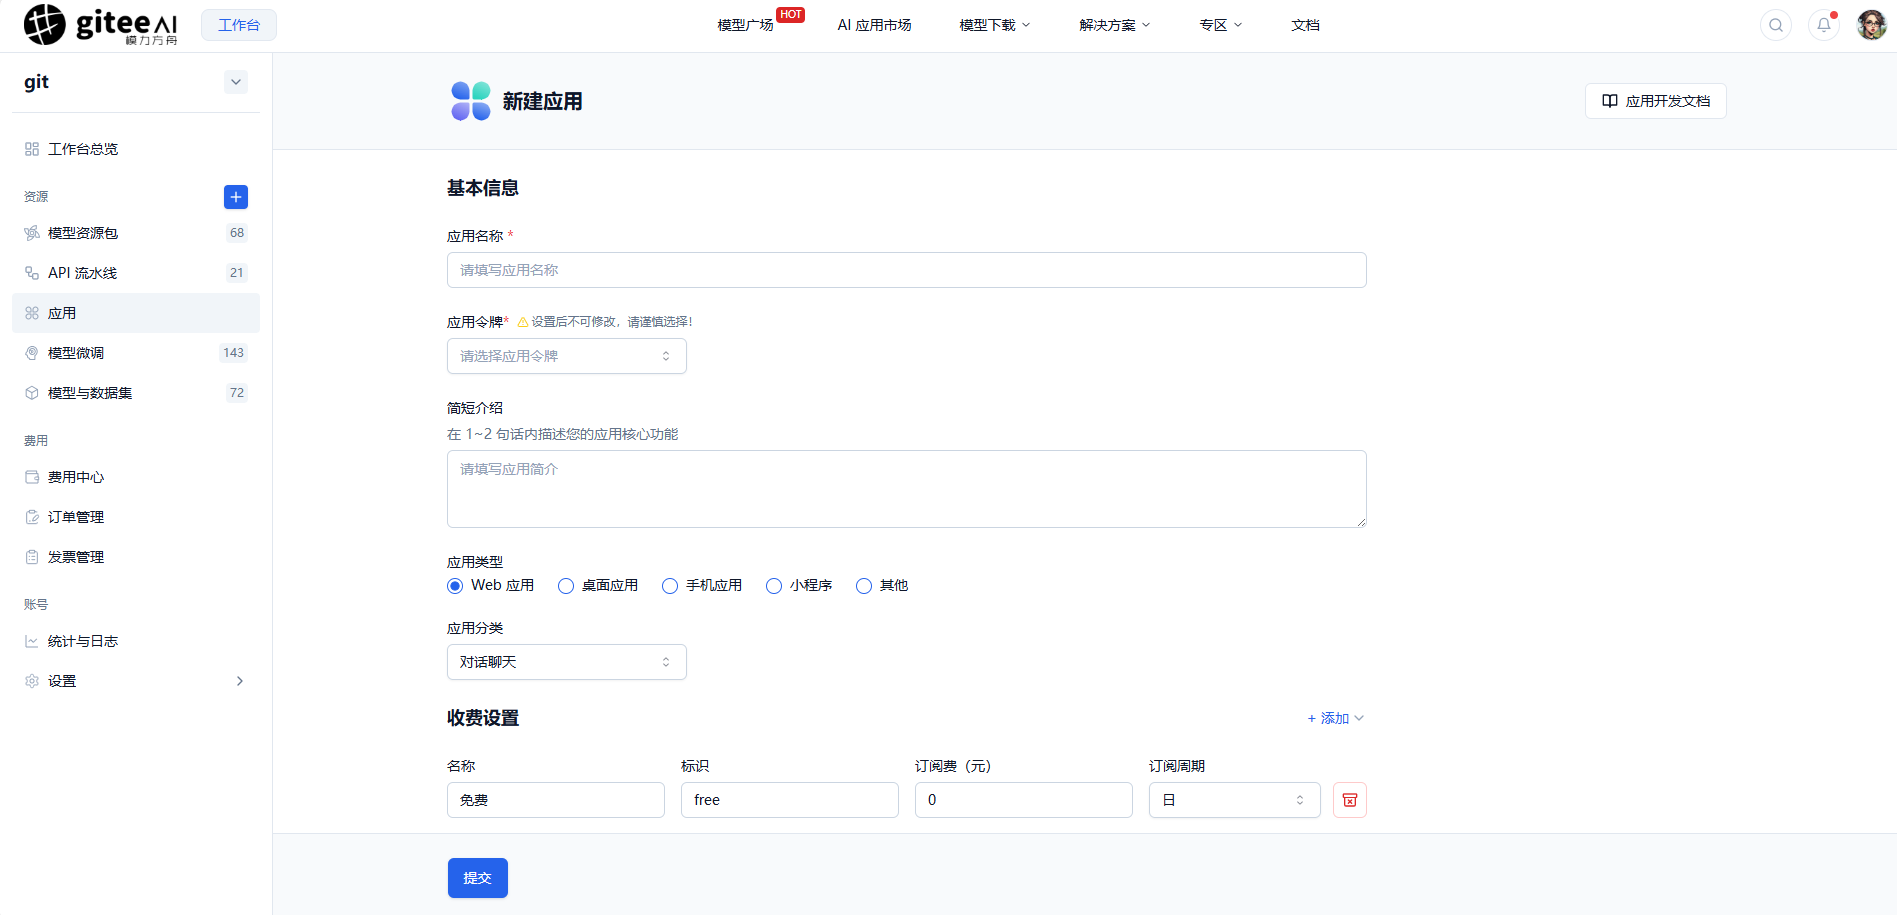Open the 应用令牌 dropdown
1897x915 pixels.
[567, 356]
